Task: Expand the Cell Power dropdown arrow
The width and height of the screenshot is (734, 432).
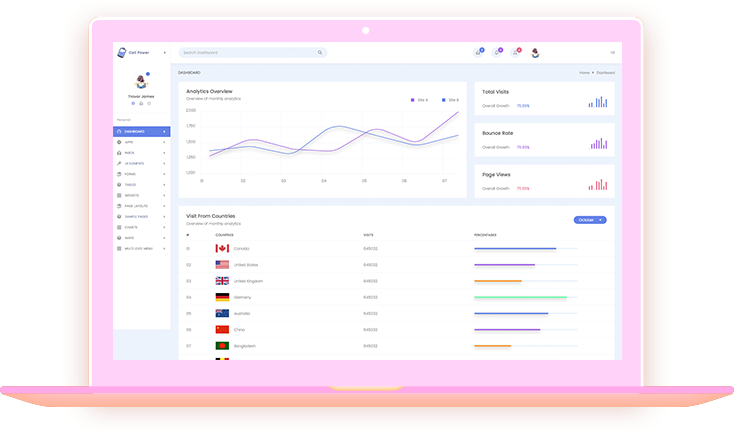Action: 165,52
